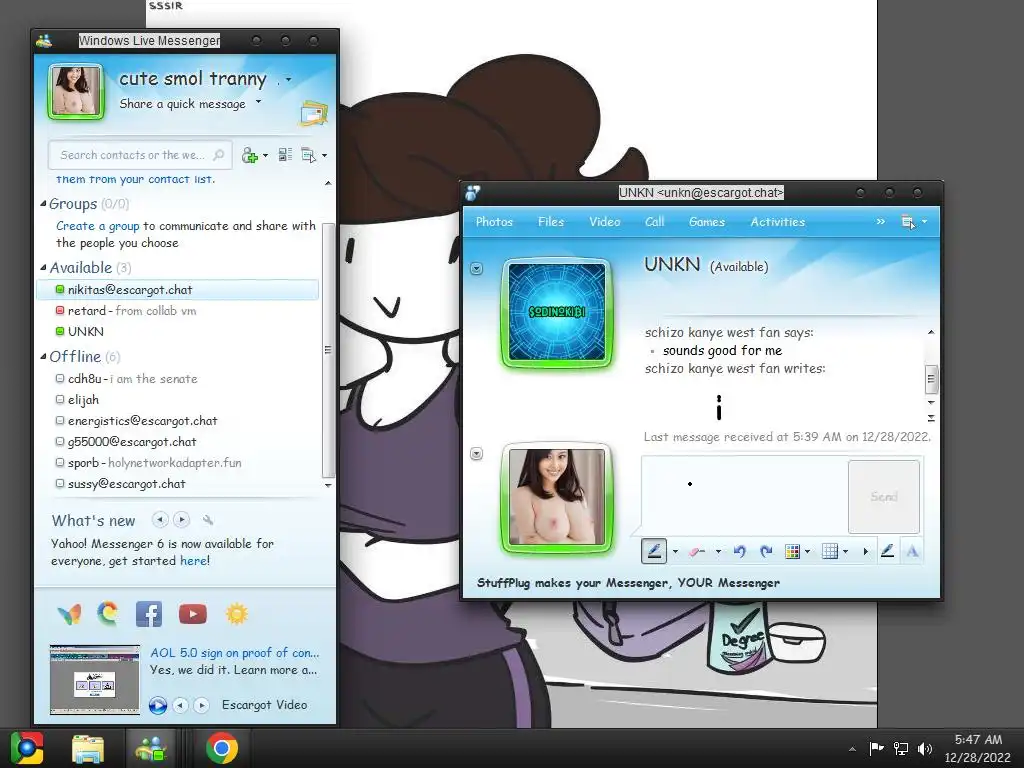Viewport: 1024px width, 768px height.
Task: Show previous What's new item
Action: point(160,520)
